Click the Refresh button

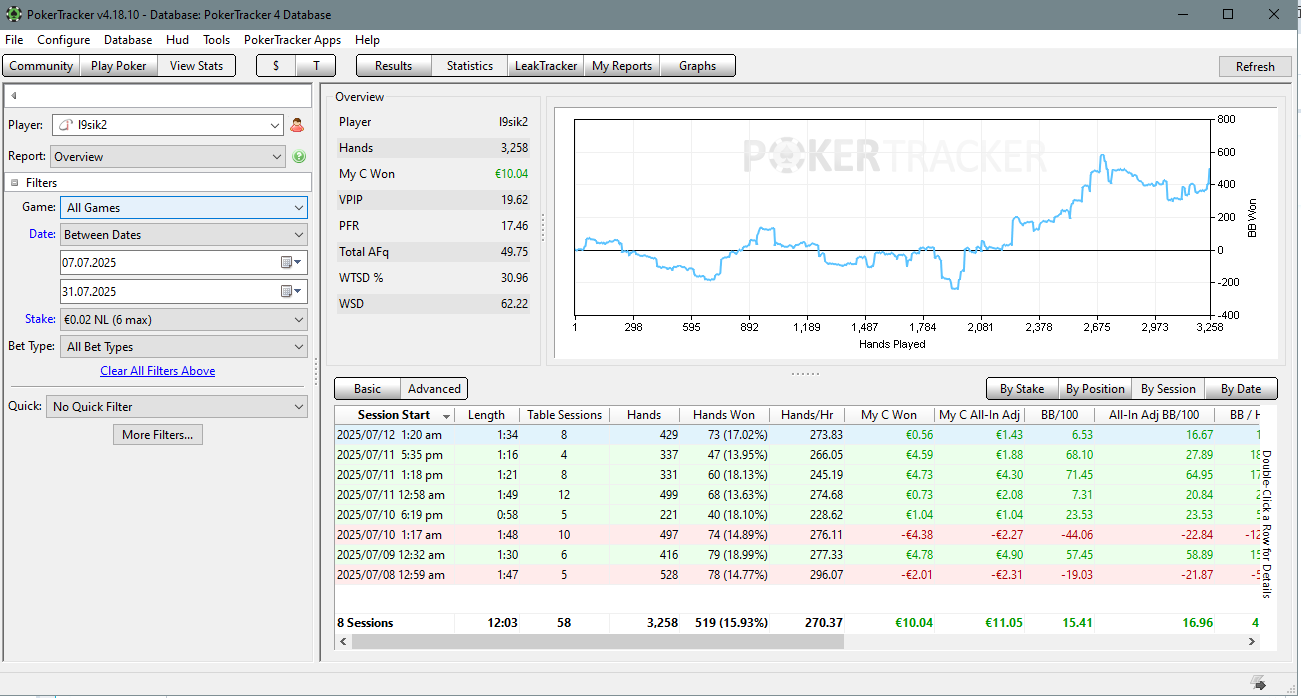1255,67
